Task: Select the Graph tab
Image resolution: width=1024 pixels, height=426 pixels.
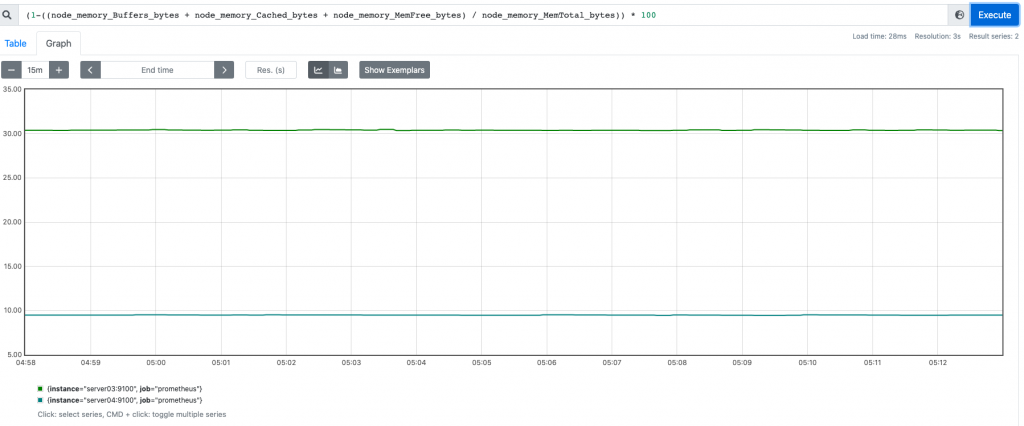Action: [x=58, y=44]
